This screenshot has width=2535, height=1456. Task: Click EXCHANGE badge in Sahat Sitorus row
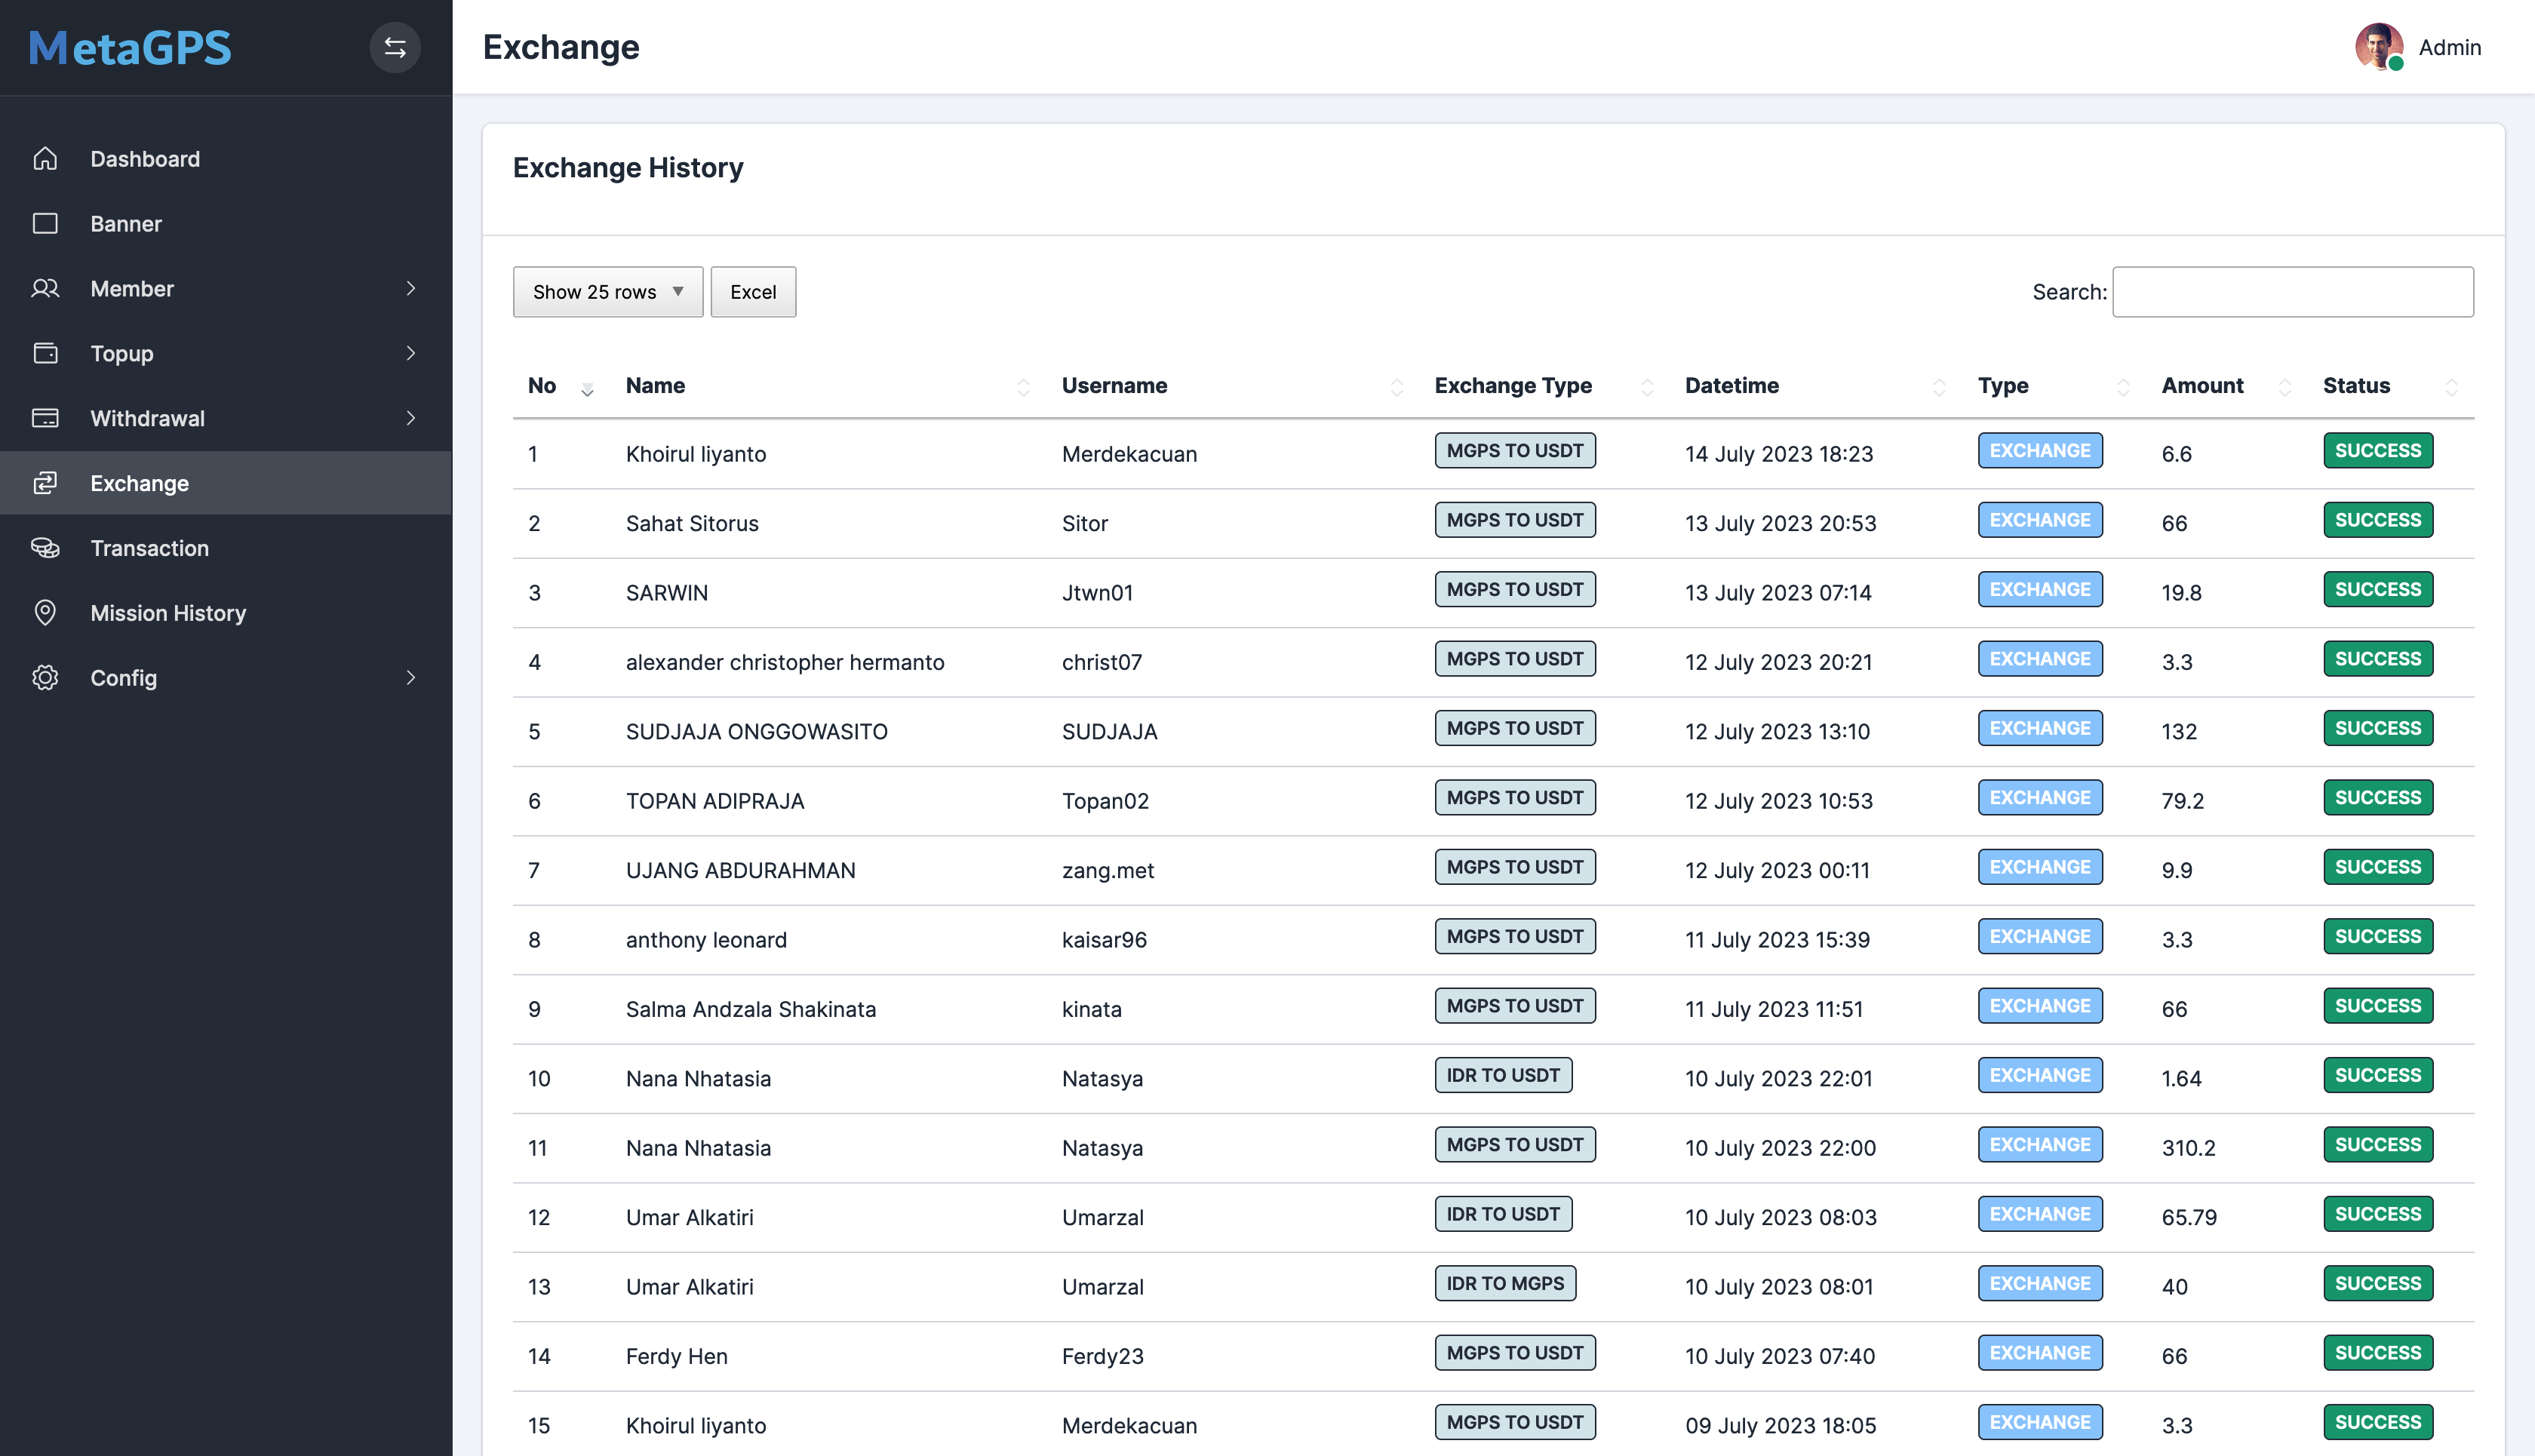[x=2040, y=520]
